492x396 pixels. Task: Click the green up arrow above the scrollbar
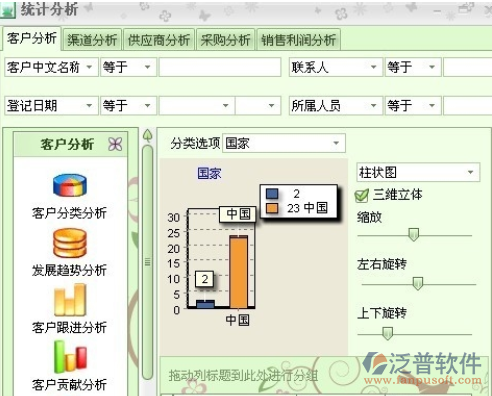(147, 135)
